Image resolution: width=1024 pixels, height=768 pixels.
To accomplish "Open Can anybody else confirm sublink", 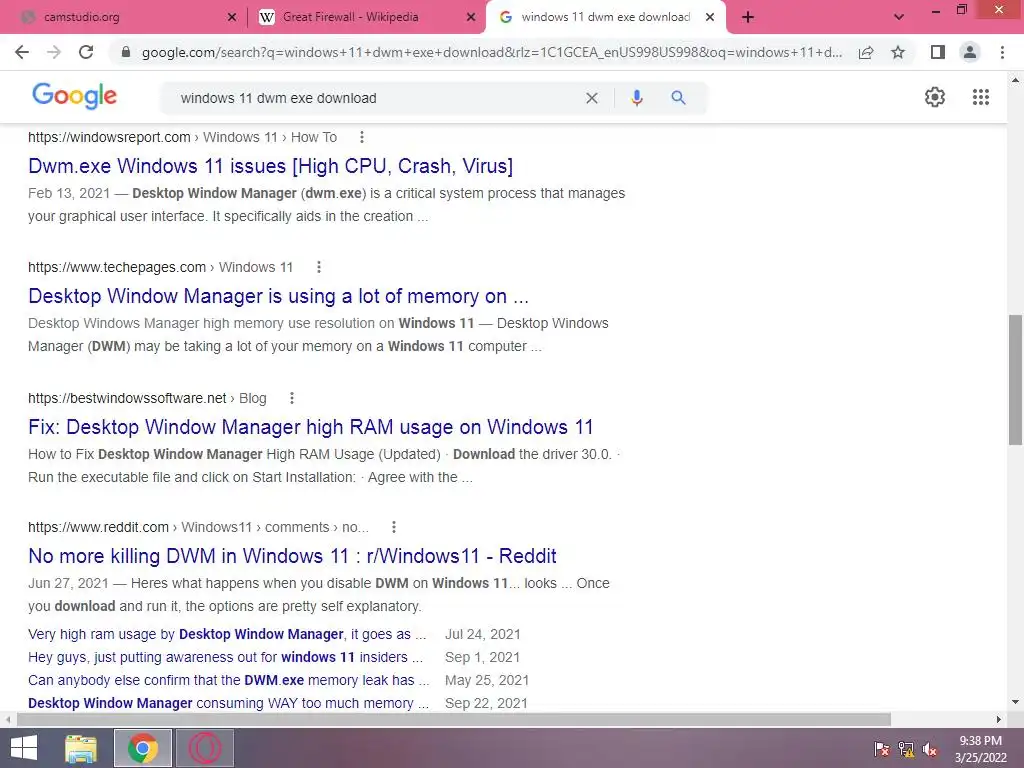I will (x=229, y=680).
